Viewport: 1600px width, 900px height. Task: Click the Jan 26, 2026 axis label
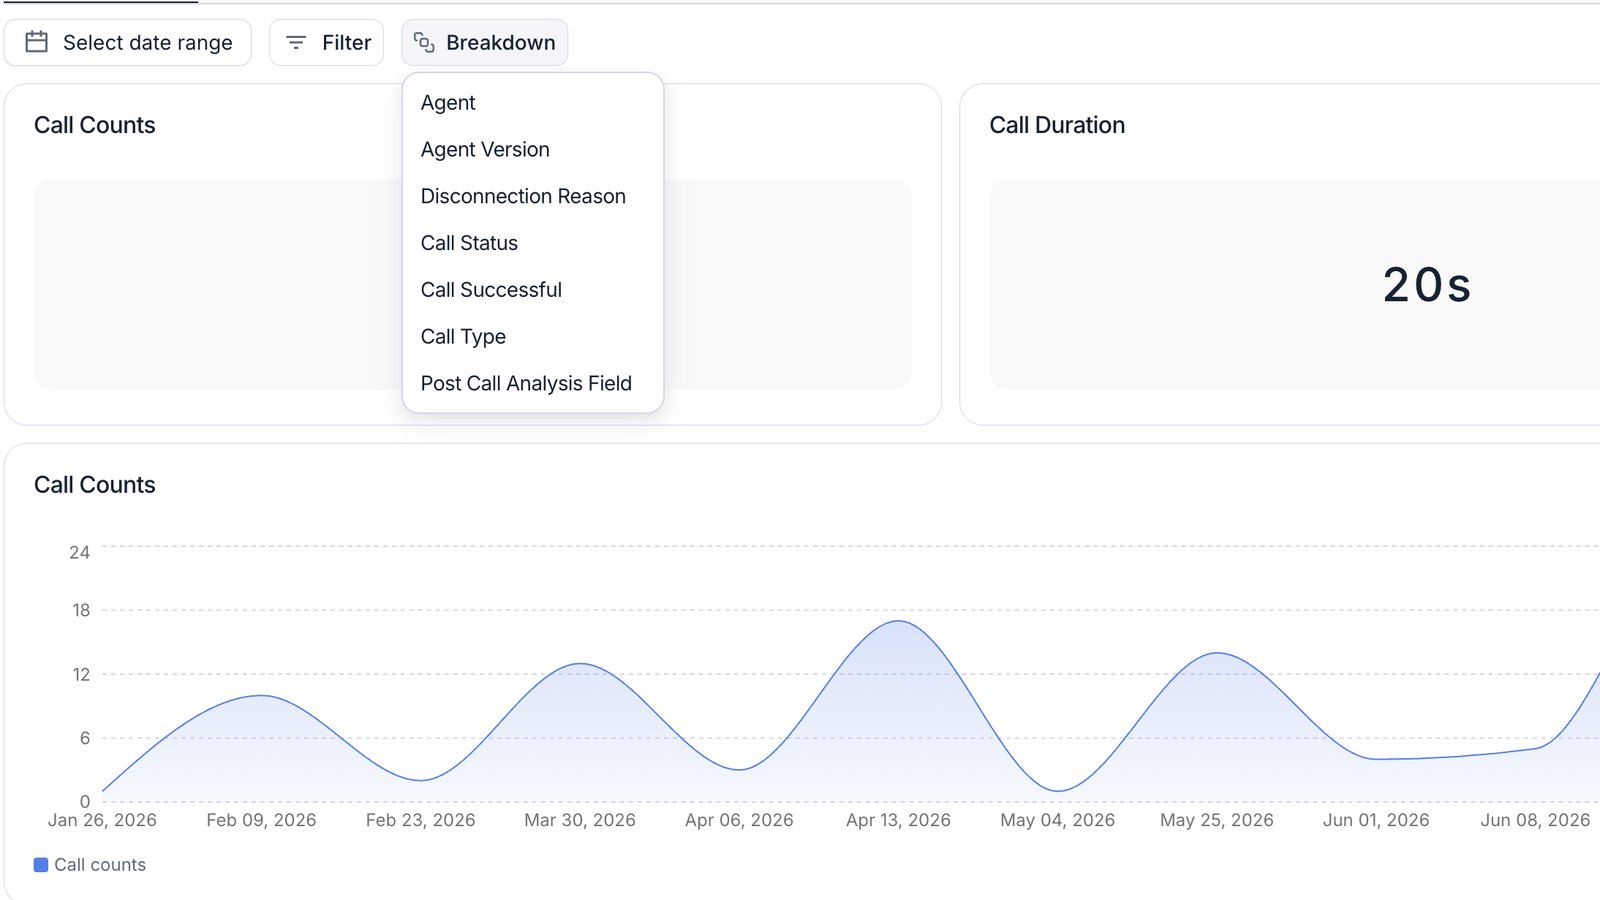pyautogui.click(x=102, y=820)
